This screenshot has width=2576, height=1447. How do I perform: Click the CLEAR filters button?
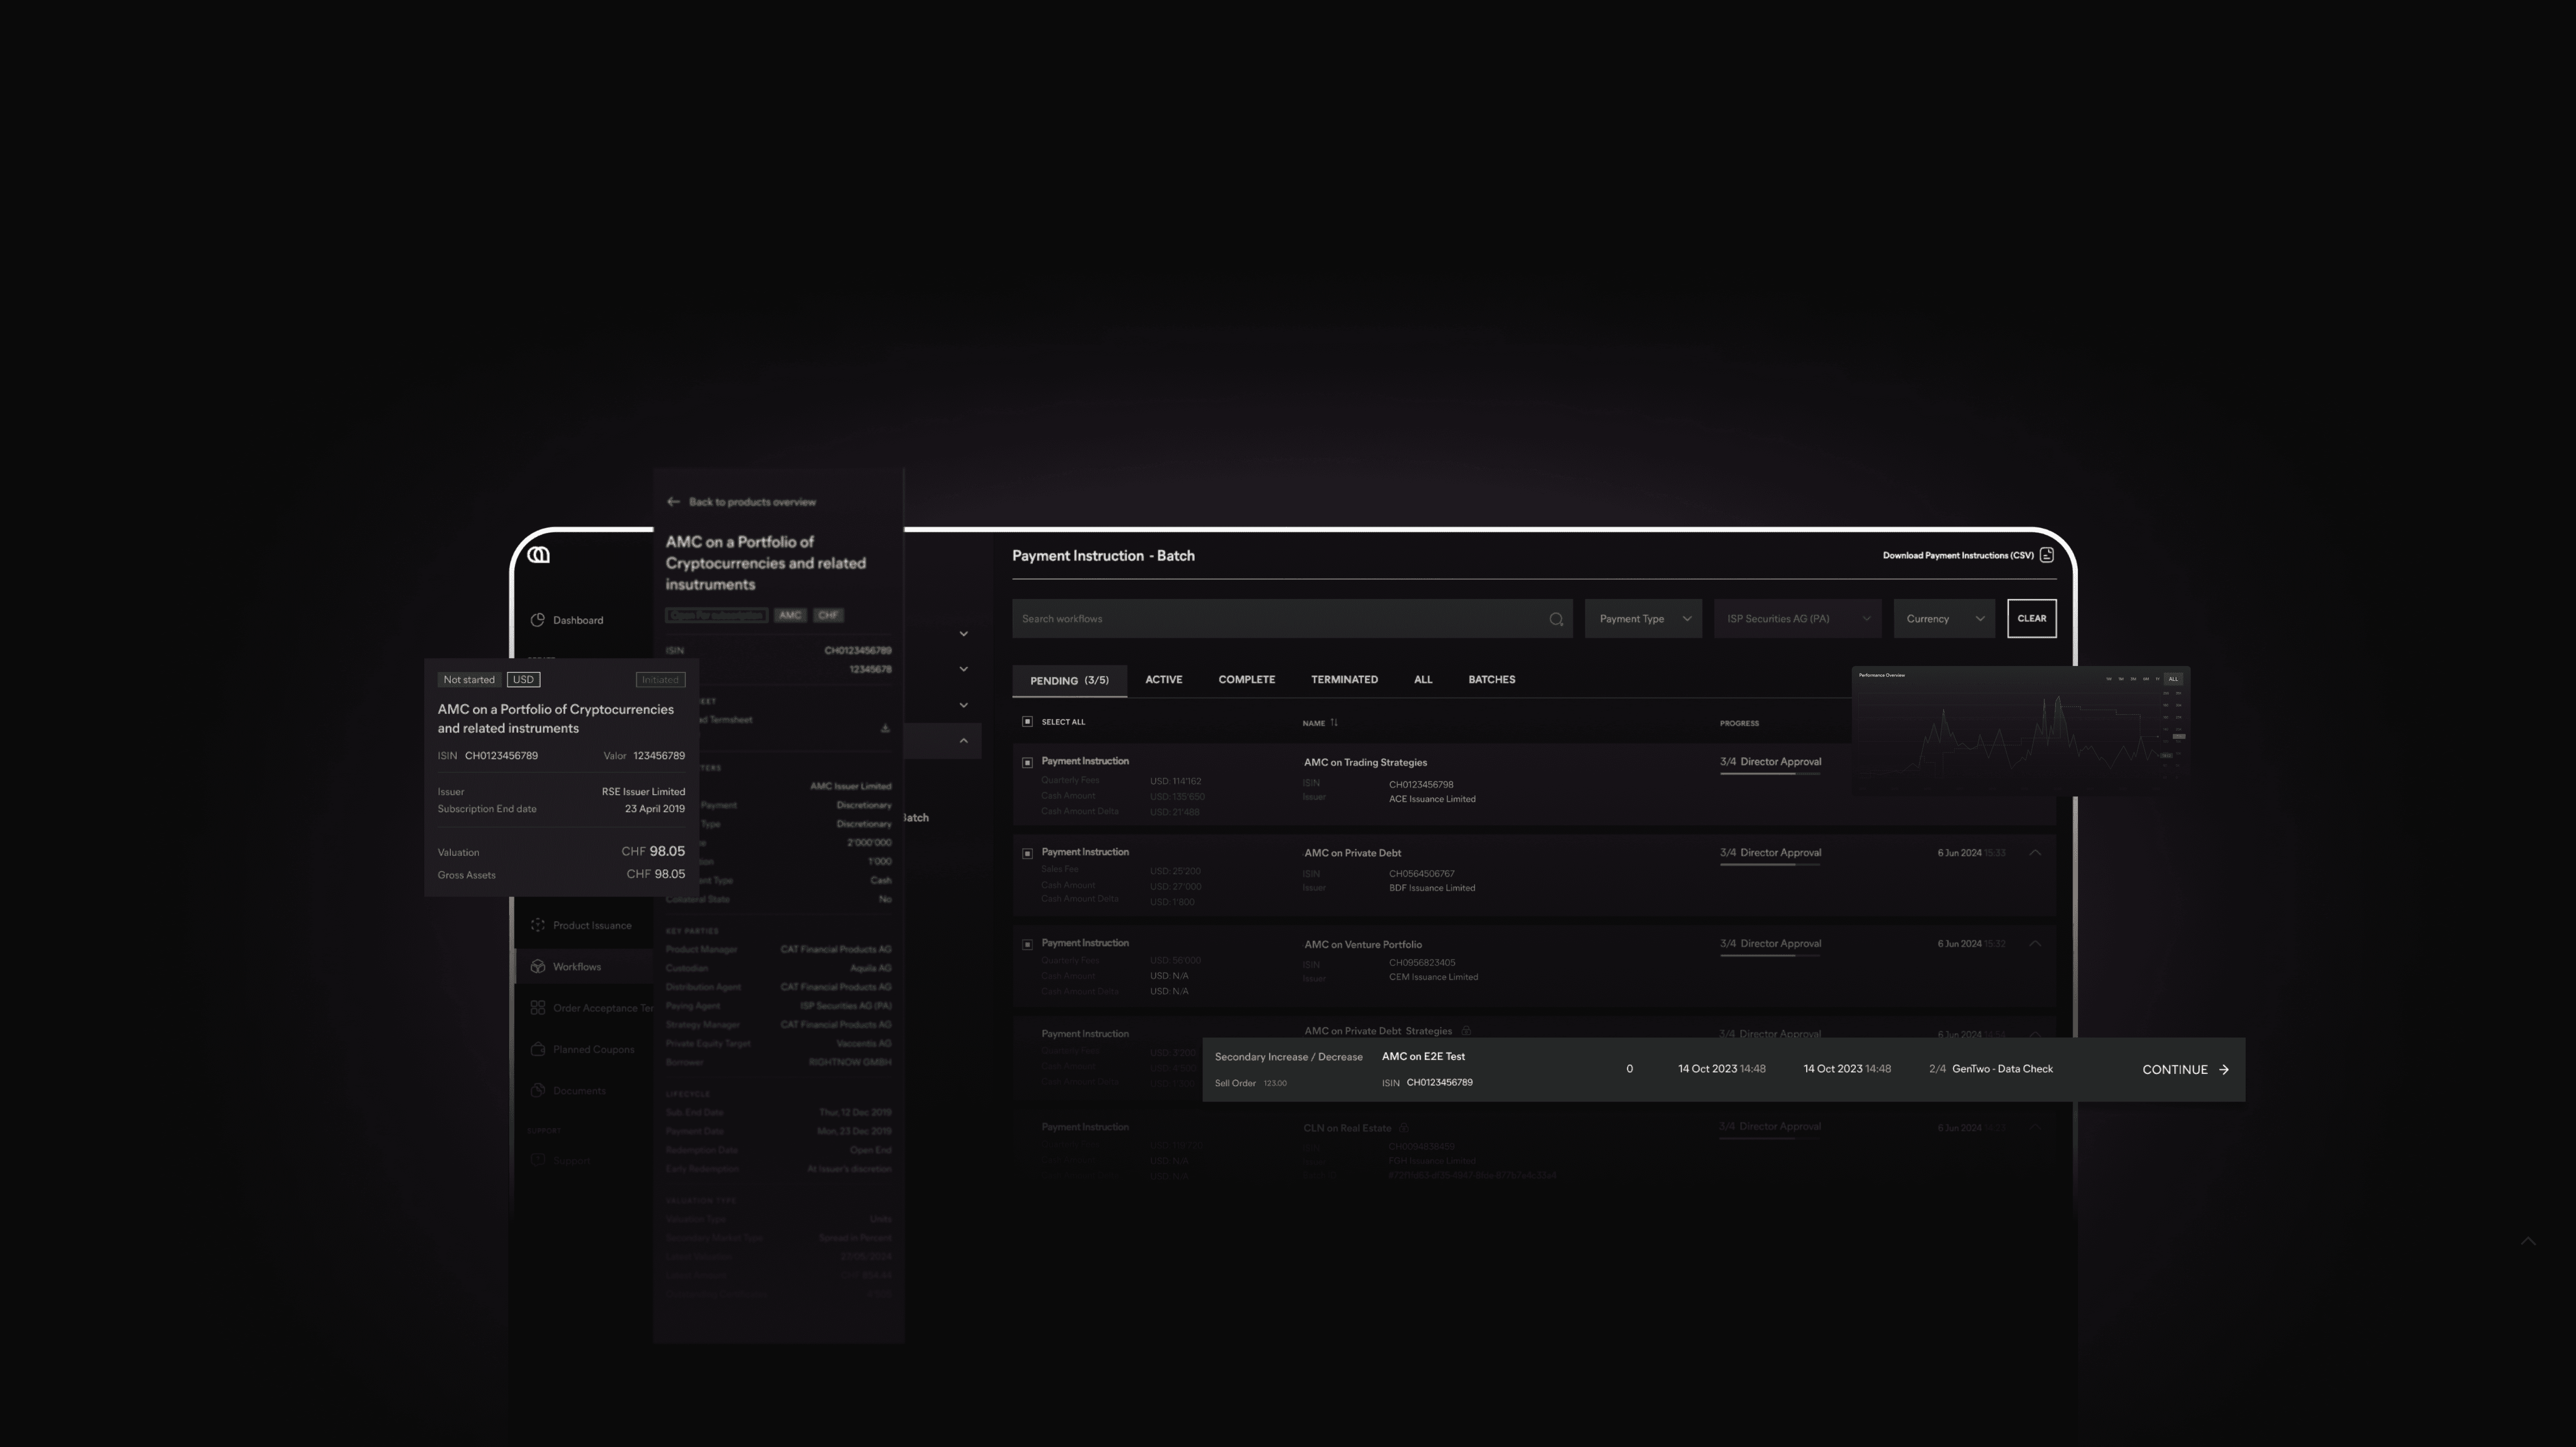click(x=2031, y=619)
